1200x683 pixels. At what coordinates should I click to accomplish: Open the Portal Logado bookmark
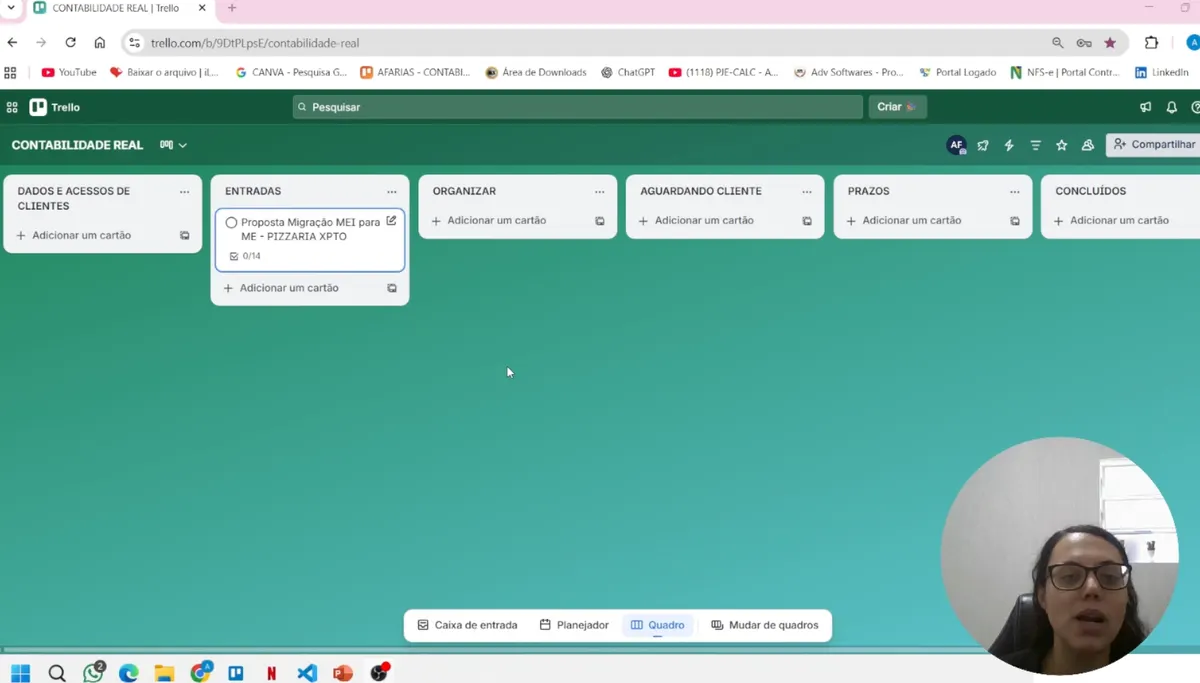[x=957, y=72]
